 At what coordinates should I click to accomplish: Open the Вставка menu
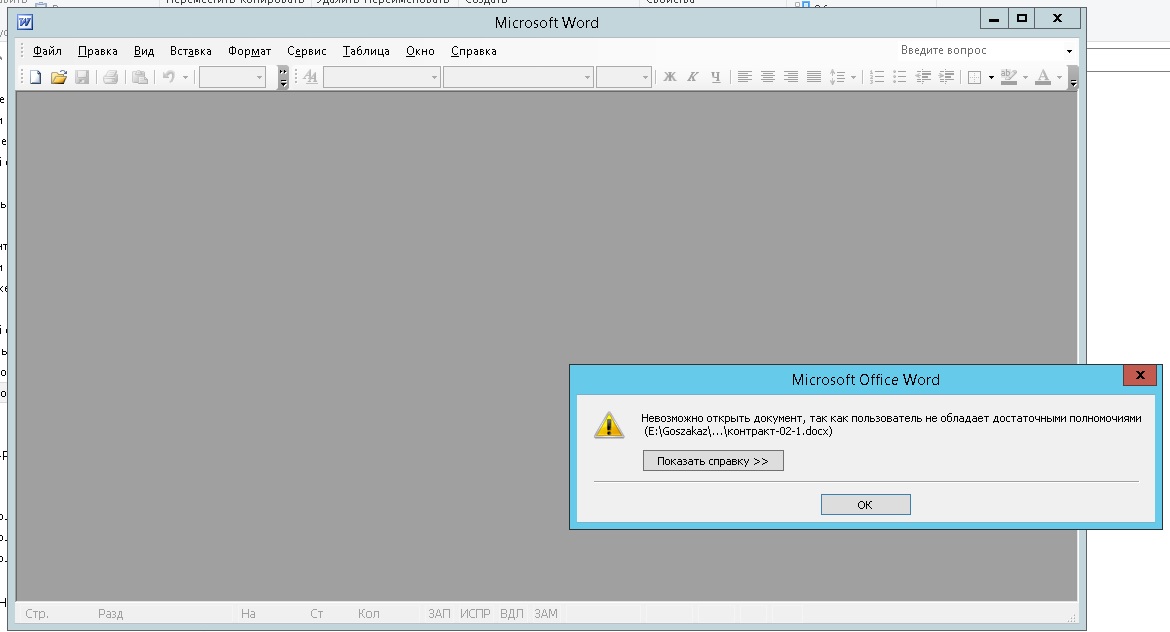tap(190, 51)
